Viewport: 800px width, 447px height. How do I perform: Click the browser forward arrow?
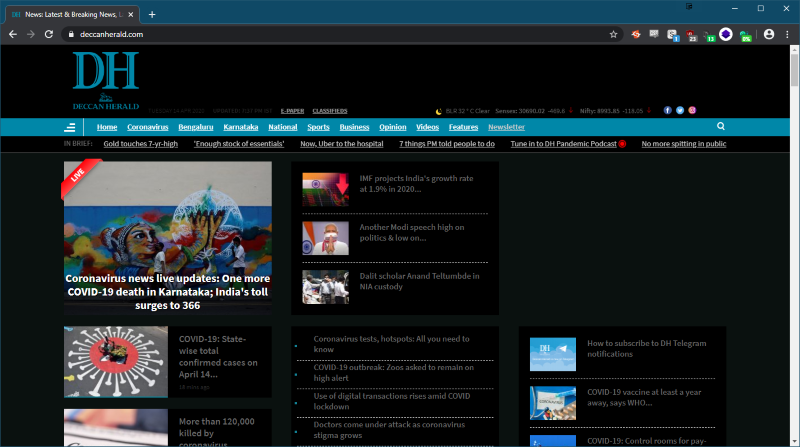31,34
